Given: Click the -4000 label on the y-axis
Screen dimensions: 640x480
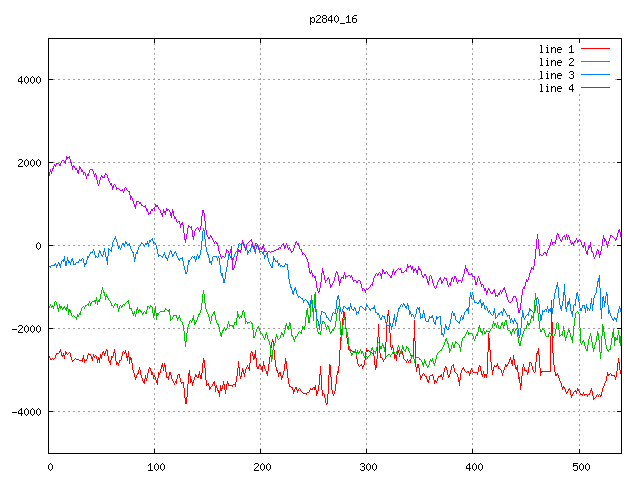Looking at the screenshot, I should tap(24, 412).
